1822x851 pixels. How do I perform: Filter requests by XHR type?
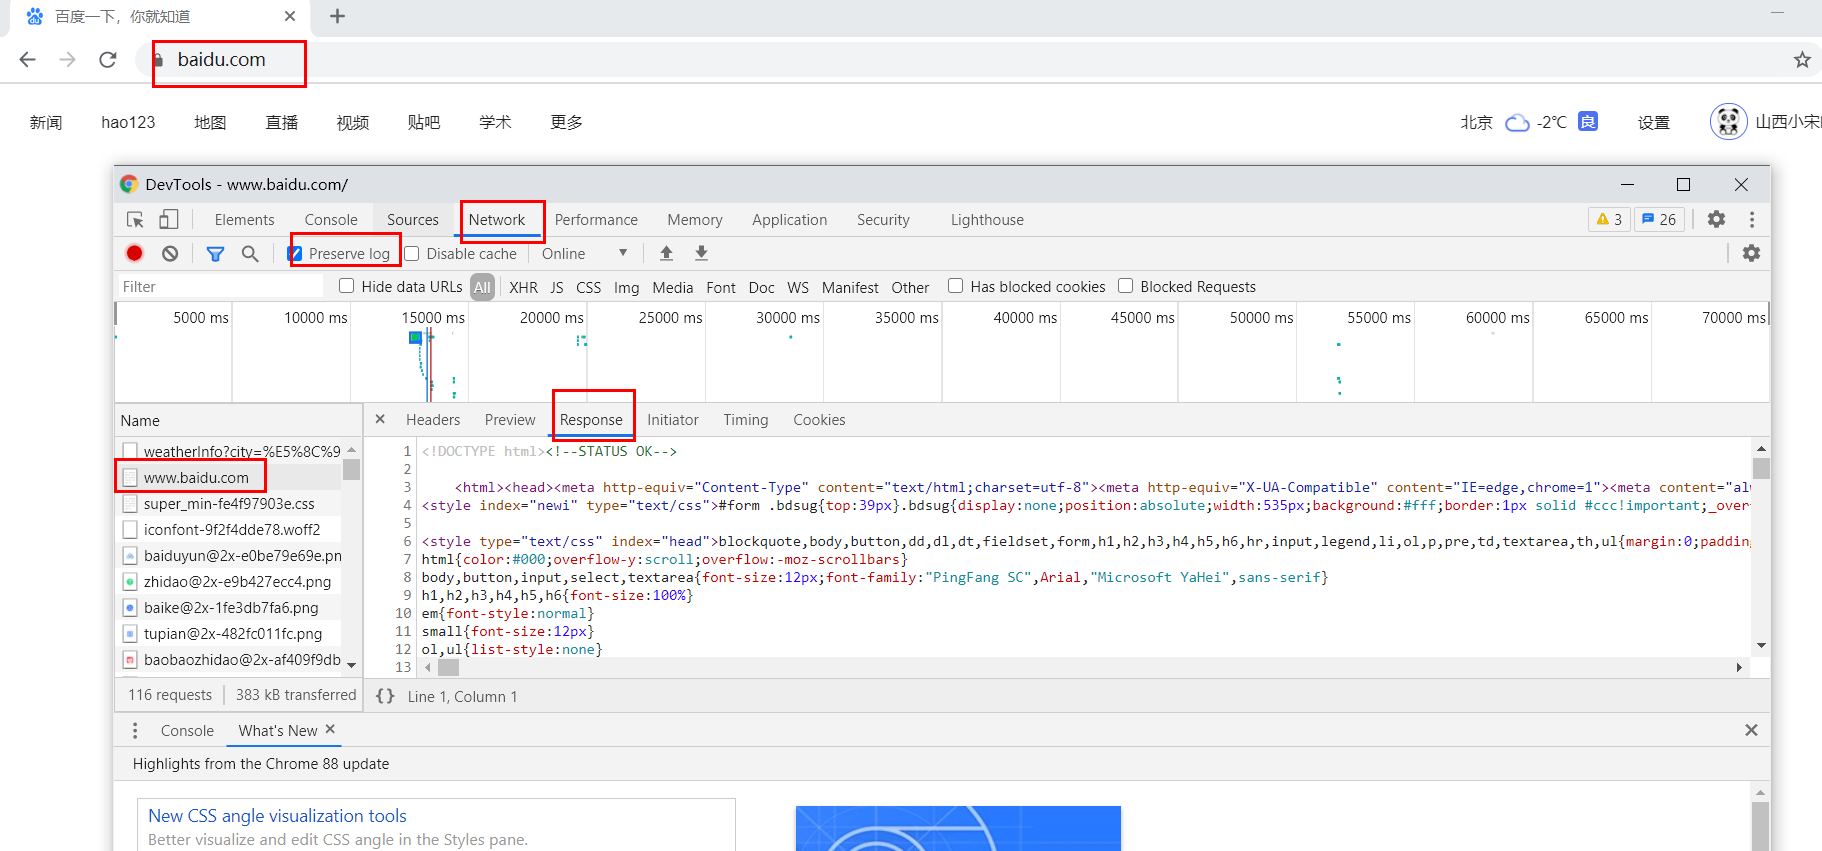click(x=523, y=288)
